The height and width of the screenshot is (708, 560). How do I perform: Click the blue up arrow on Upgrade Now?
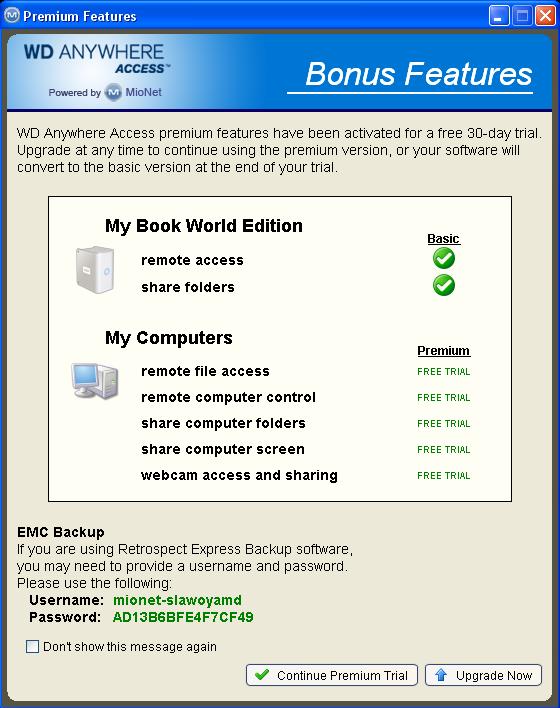[441, 675]
